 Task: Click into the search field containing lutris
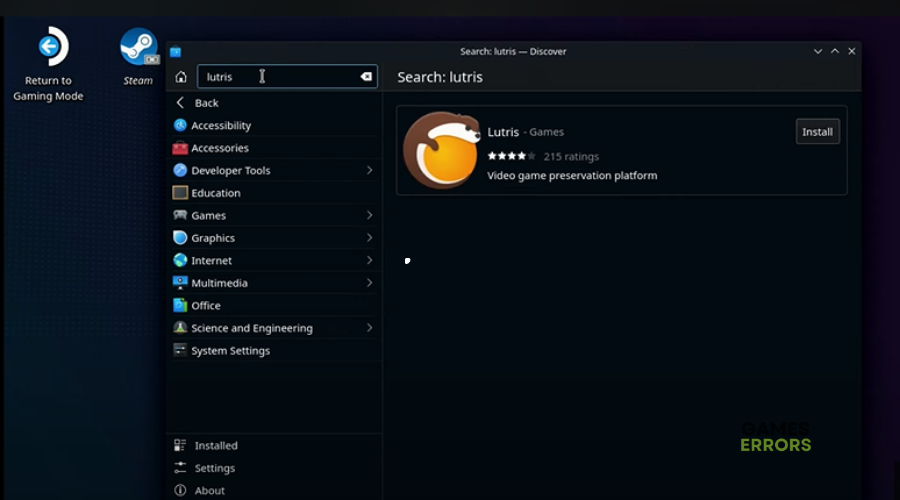pos(287,76)
